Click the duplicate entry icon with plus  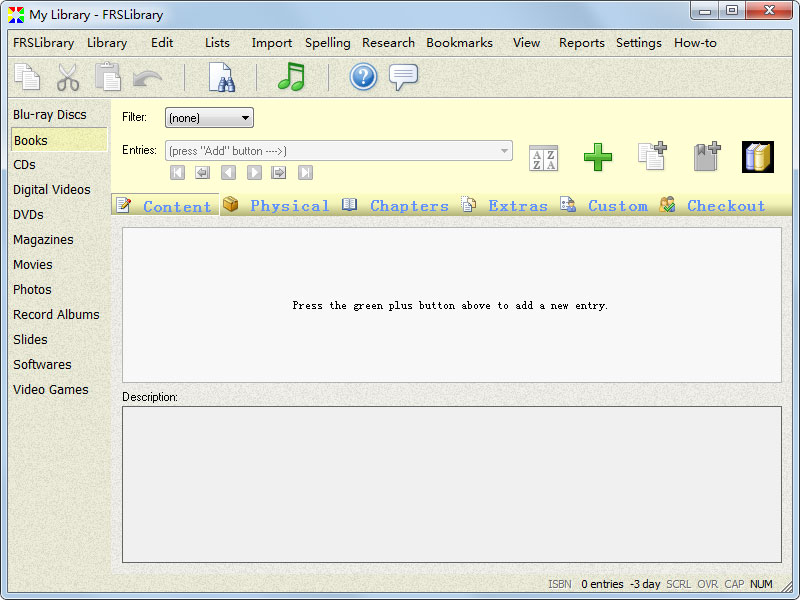652,157
